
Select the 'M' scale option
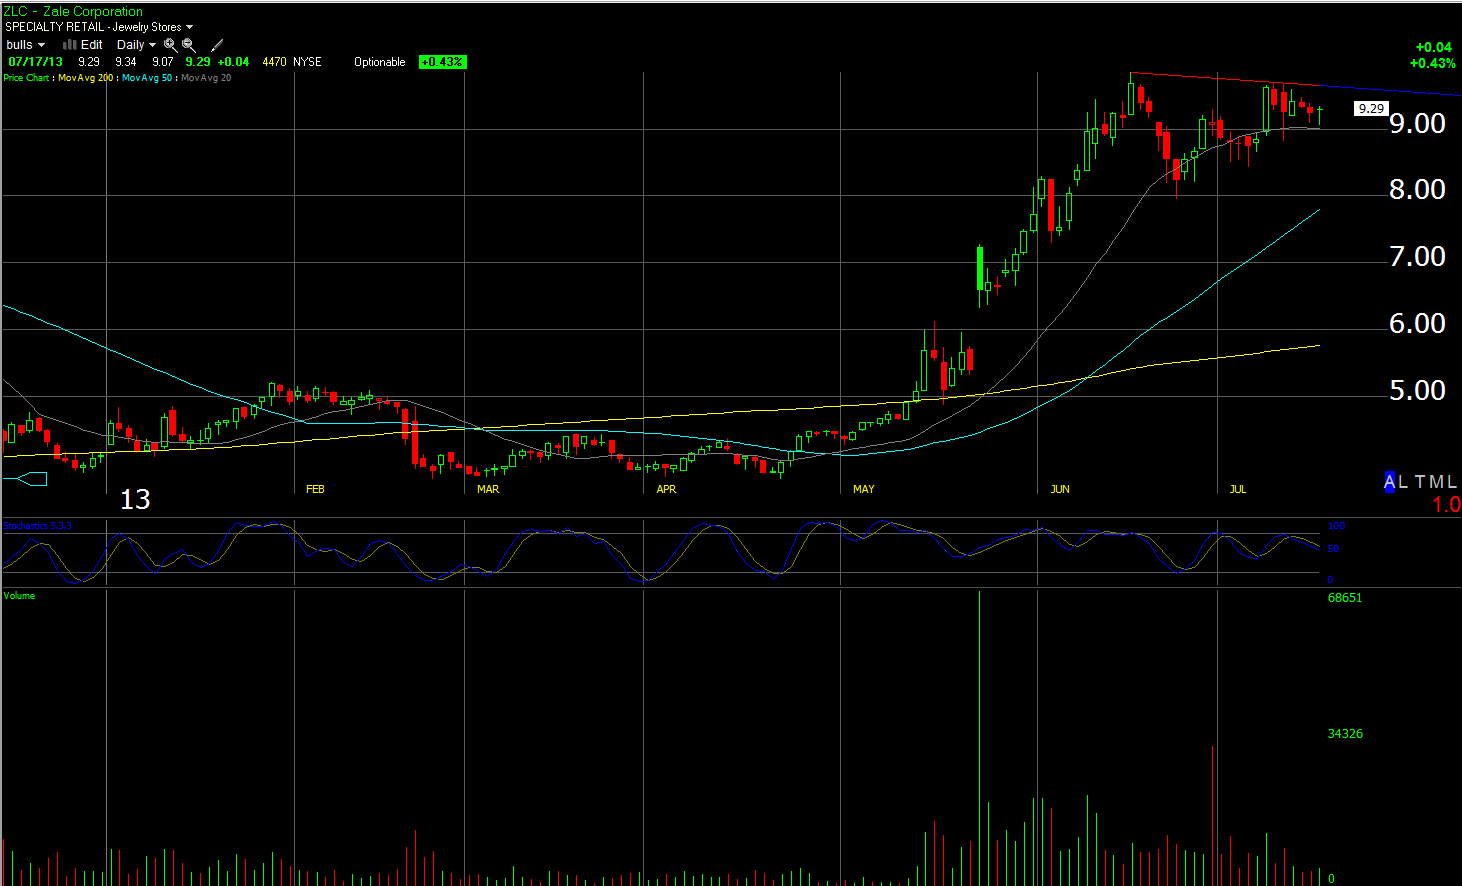coord(1436,482)
